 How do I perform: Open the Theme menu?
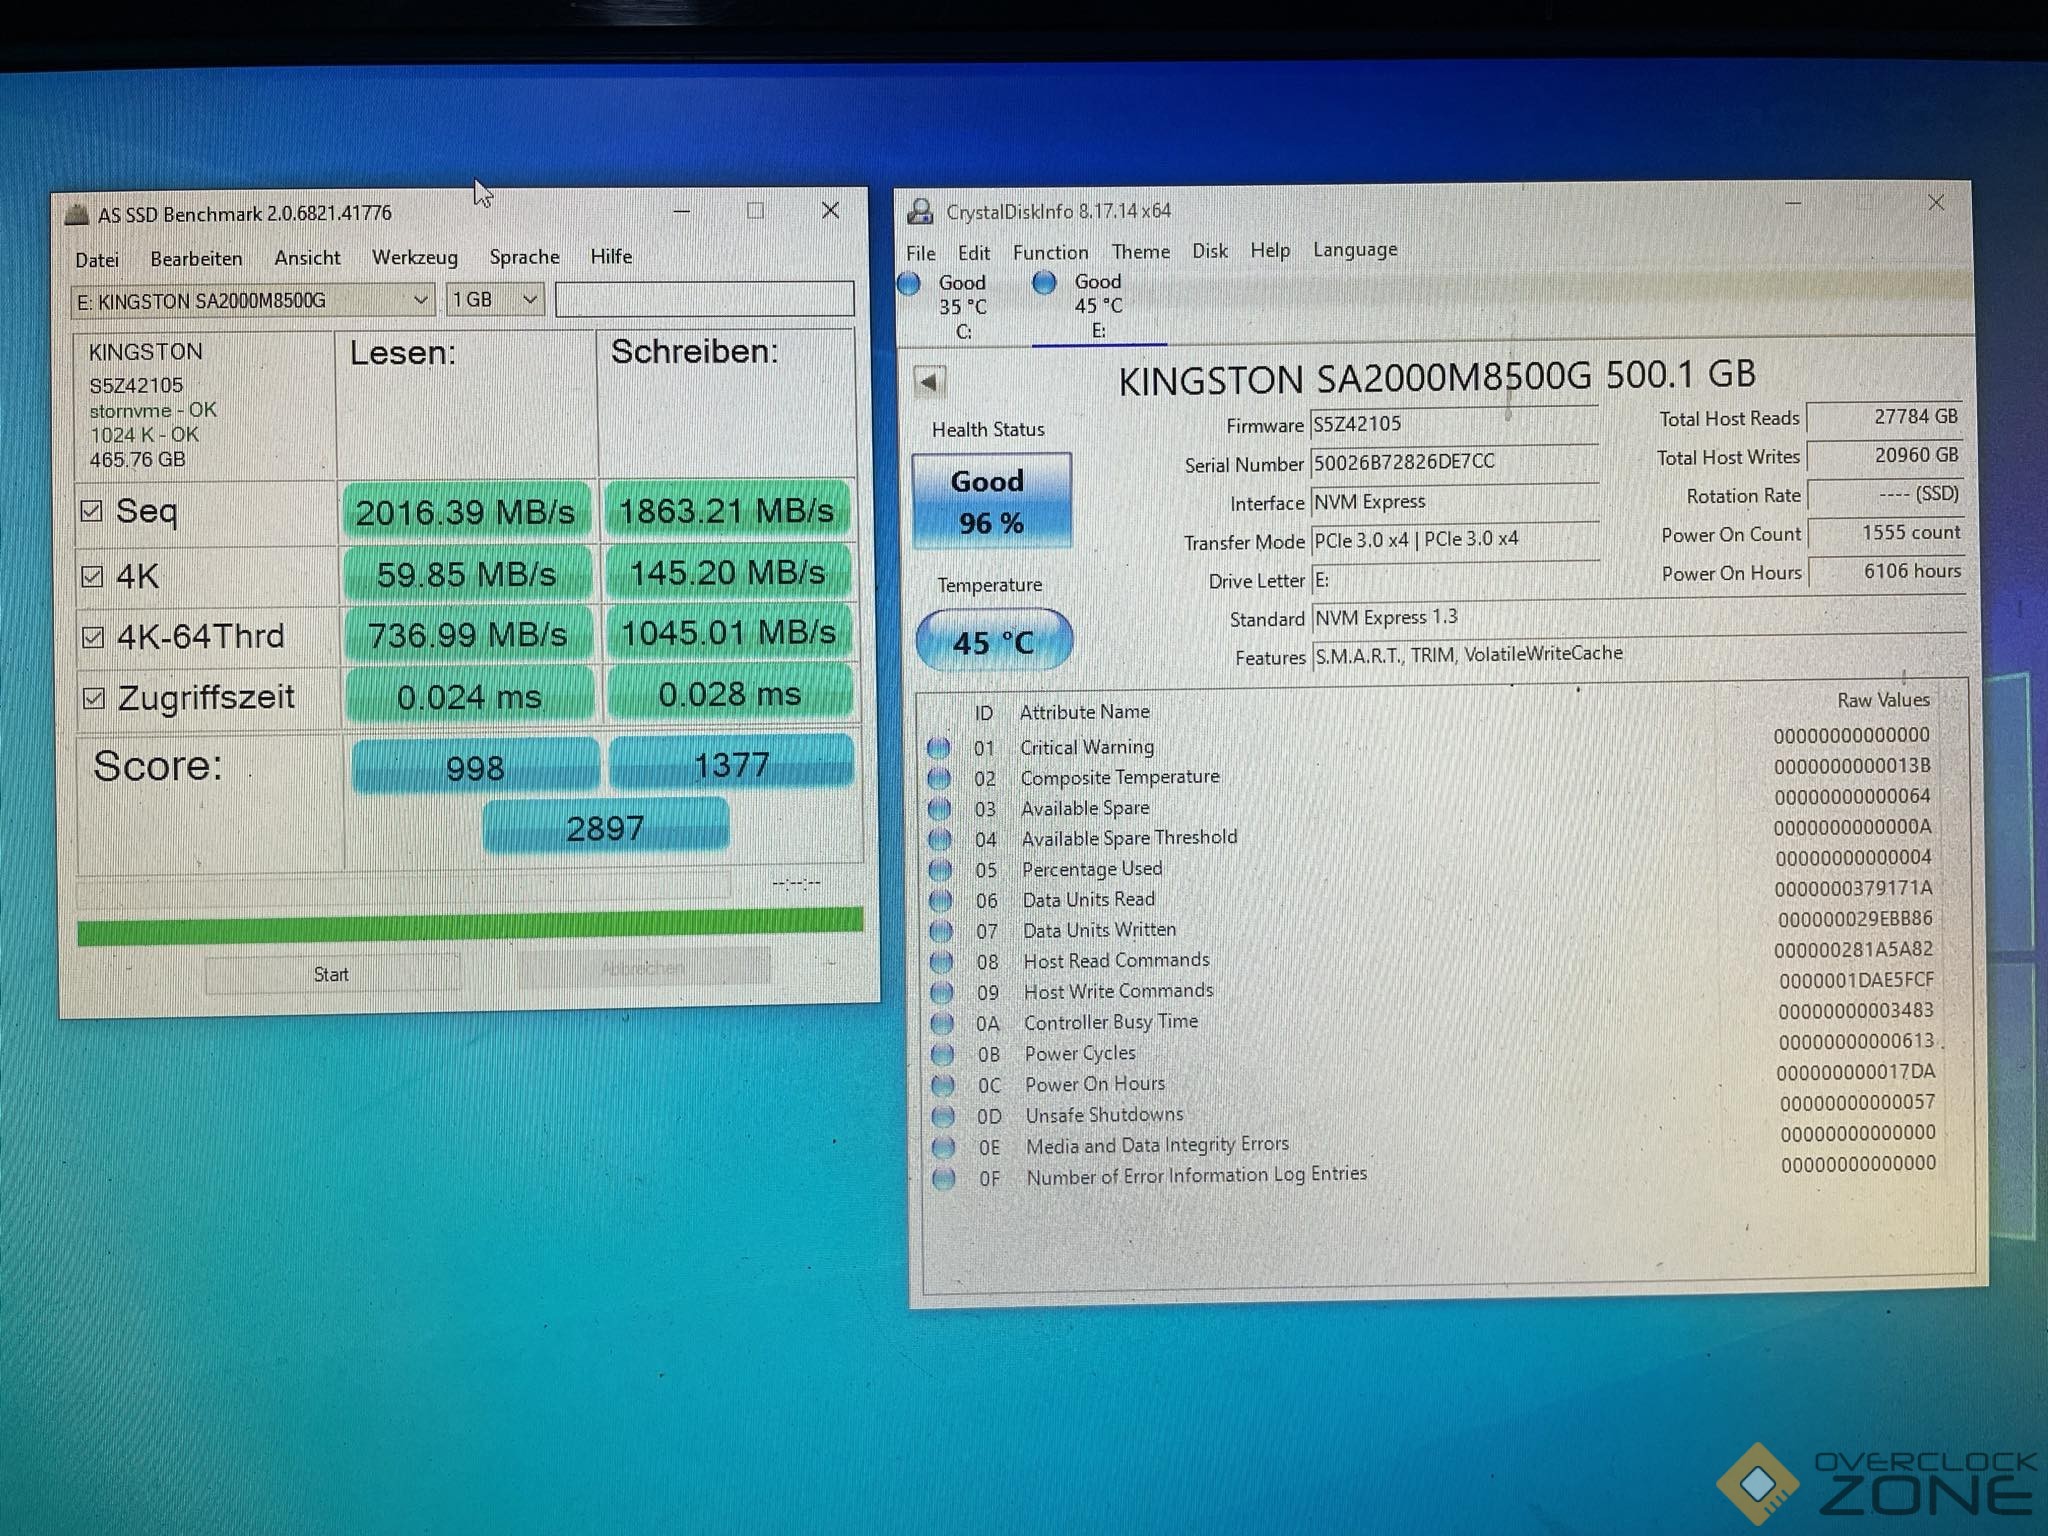[x=1140, y=251]
